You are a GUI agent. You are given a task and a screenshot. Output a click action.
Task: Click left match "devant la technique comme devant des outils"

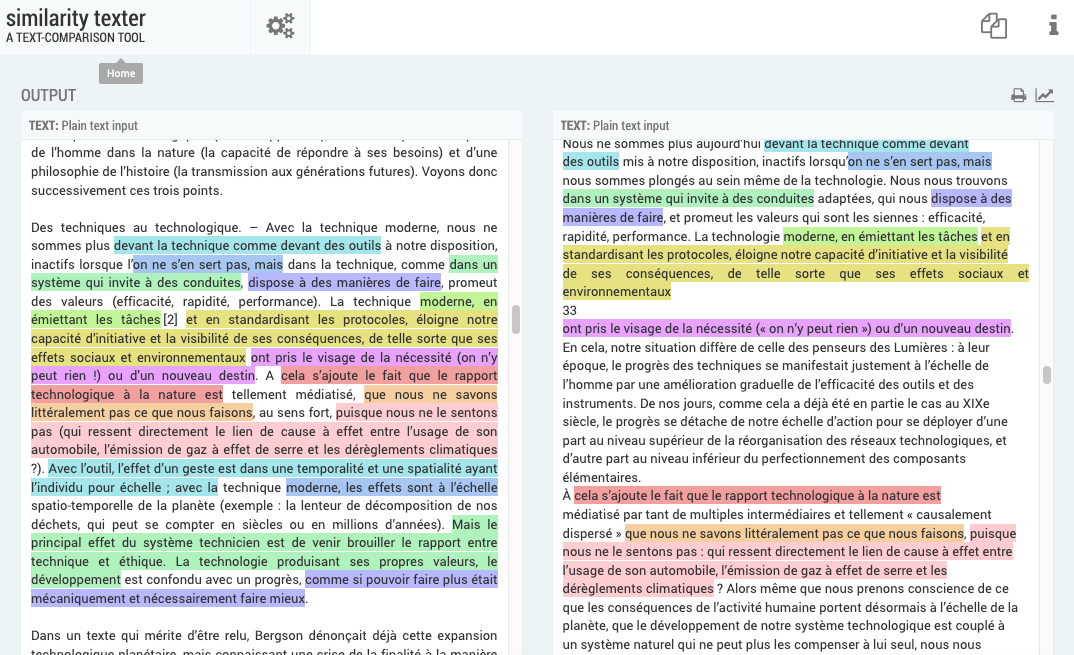point(248,246)
